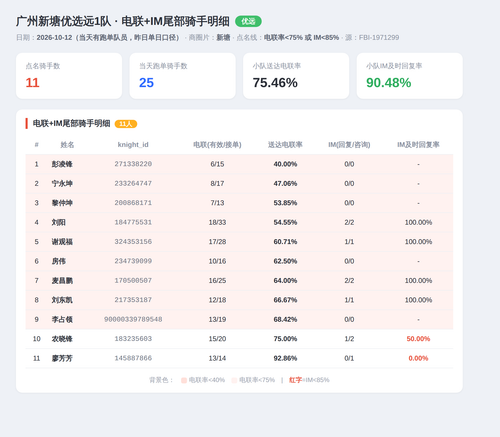This screenshot has width=500, height=437.
Task: Click 房伟 name in row 6
Action: point(59,261)
